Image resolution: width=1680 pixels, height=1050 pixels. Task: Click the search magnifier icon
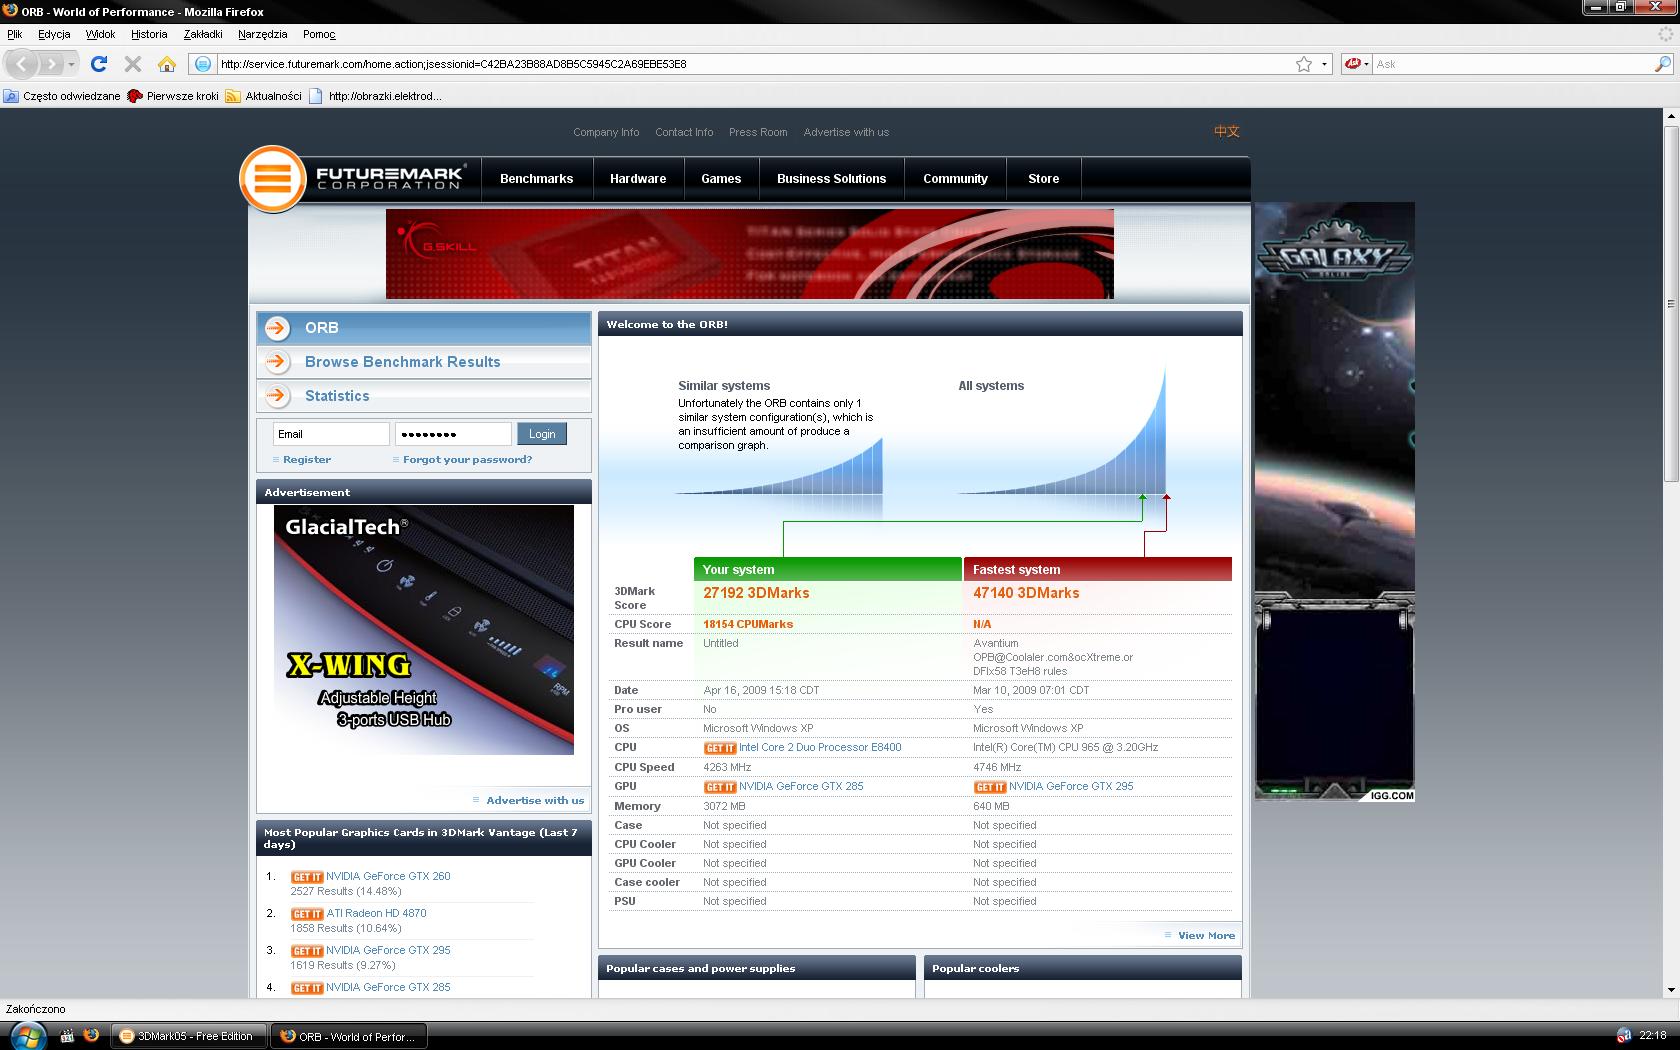pyautogui.click(x=1662, y=64)
